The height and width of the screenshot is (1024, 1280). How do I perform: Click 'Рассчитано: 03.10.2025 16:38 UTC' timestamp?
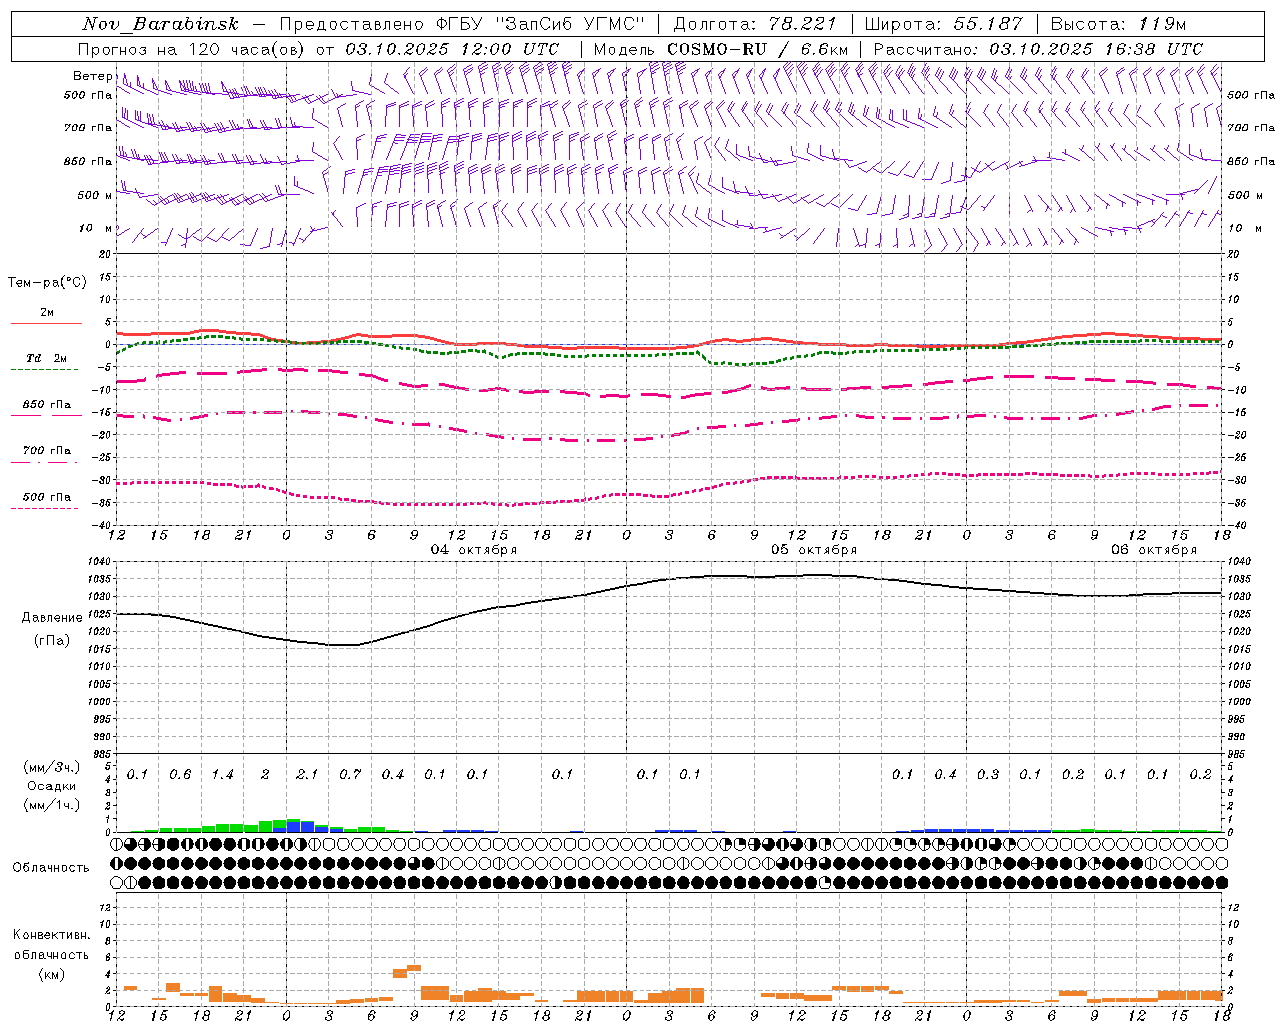pos(1038,49)
